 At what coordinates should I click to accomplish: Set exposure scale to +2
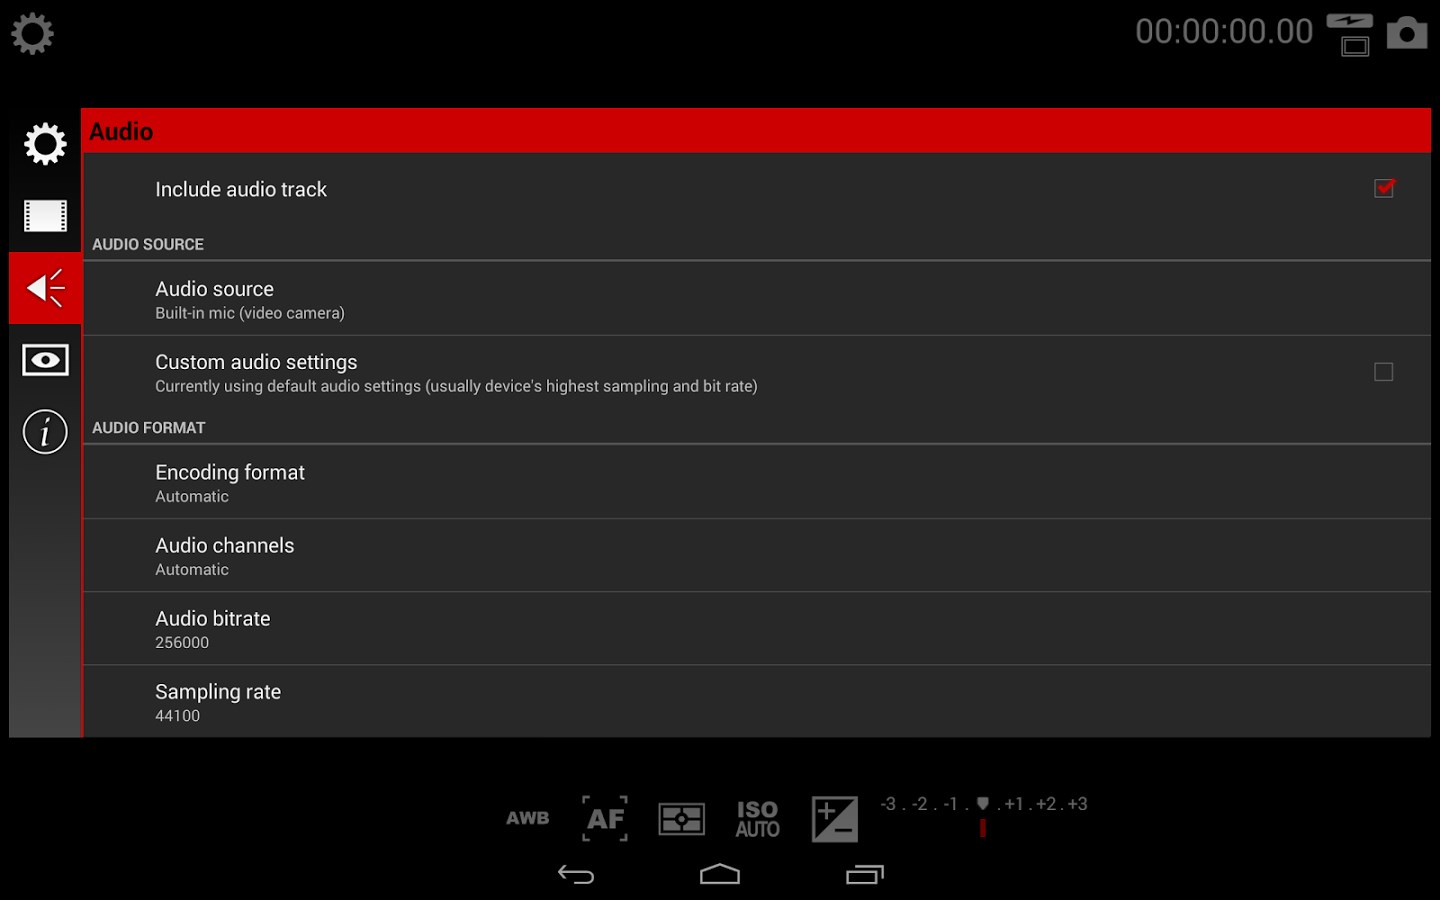[1046, 804]
